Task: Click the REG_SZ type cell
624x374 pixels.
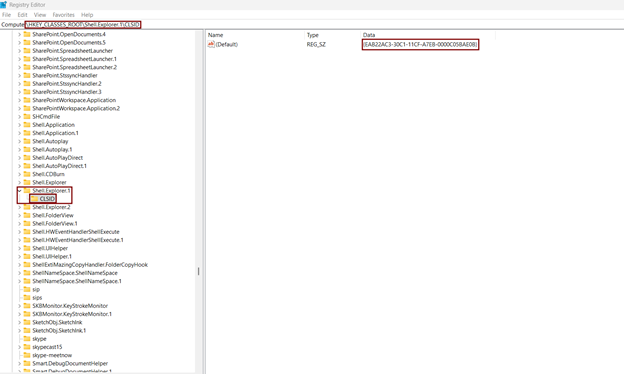Action: pyautogui.click(x=316, y=44)
